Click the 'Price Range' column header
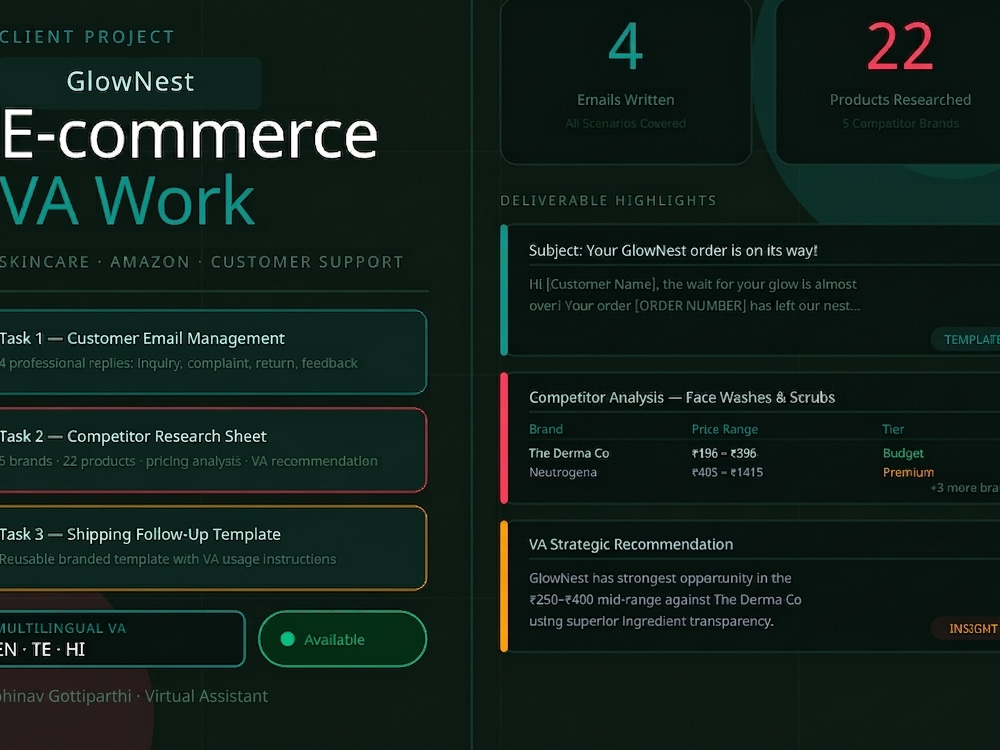This screenshot has height=750, width=1000. click(724, 429)
